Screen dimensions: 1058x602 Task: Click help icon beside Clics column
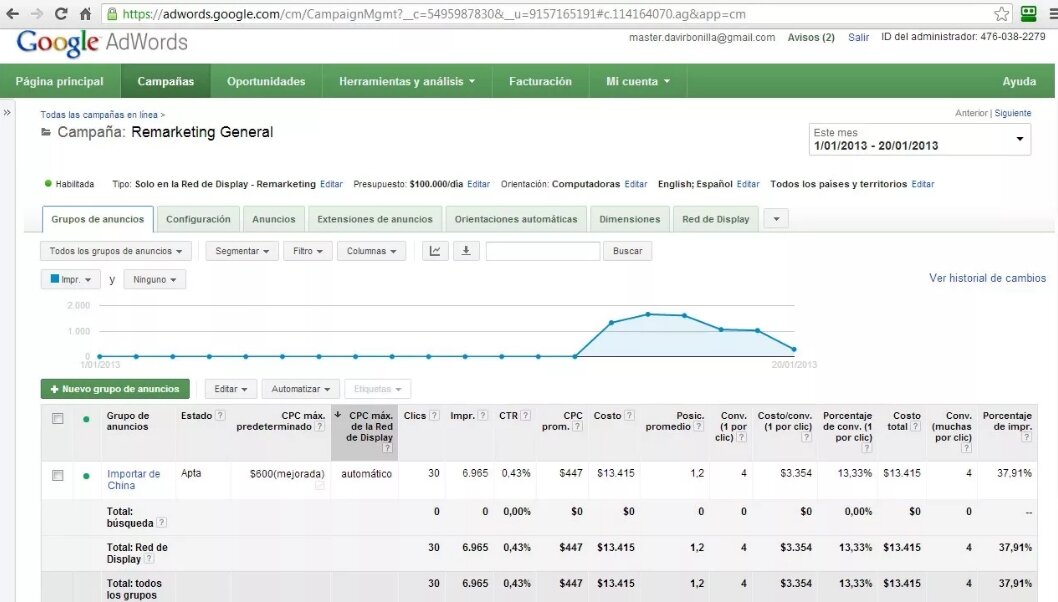435,416
